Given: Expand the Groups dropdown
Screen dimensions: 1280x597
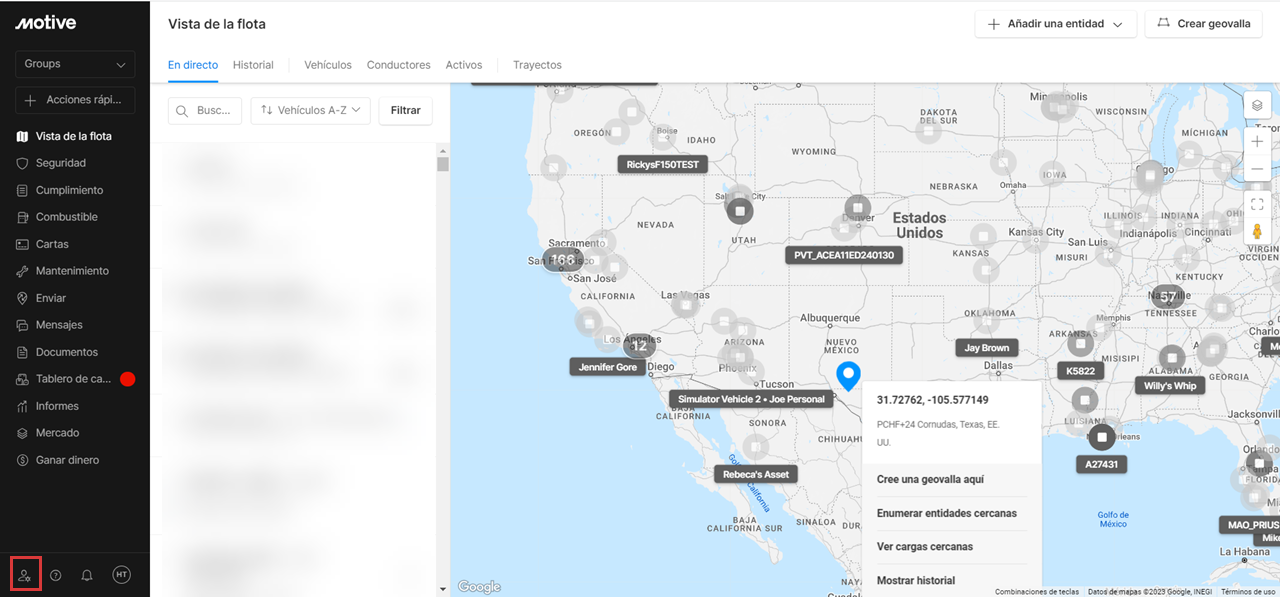Looking at the screenshot, I should 75,64.
